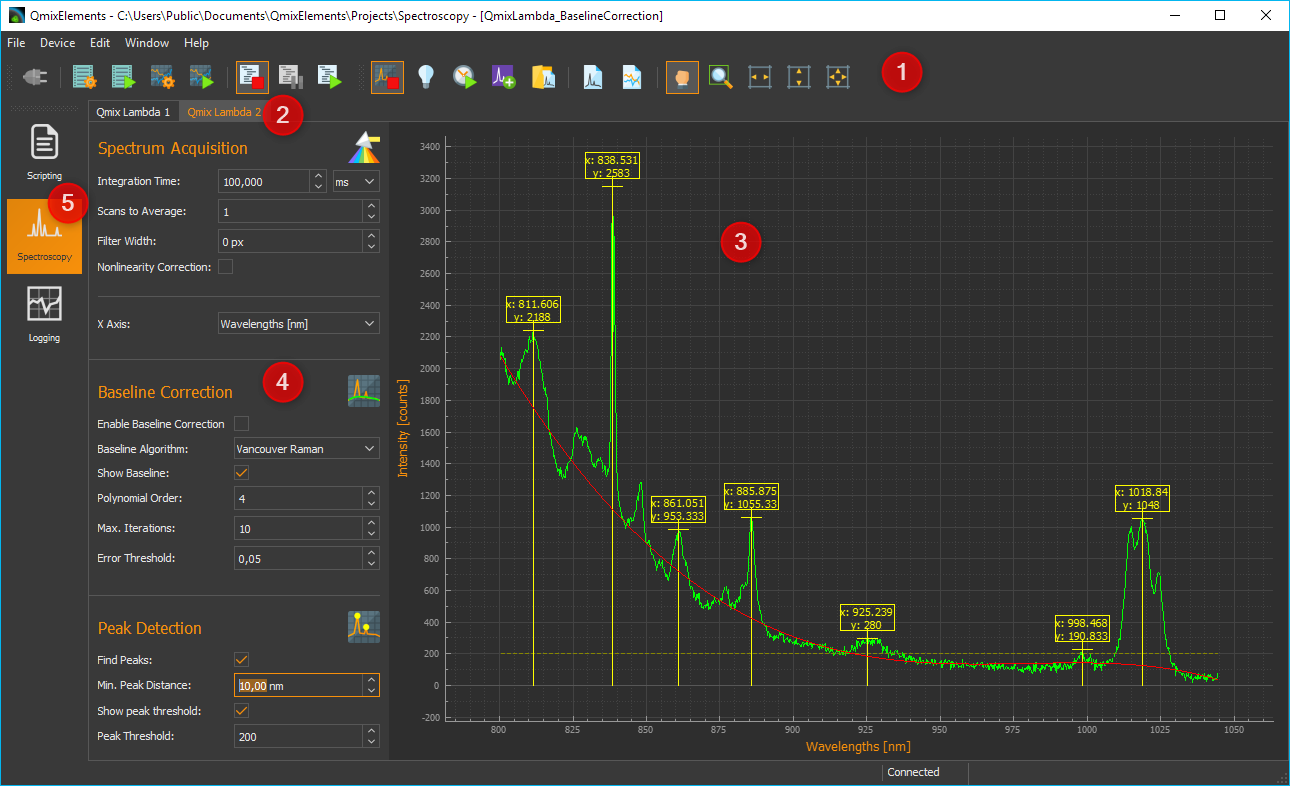Click the Wavelengths [nm] axis title below plot
This screenshot has height=786, width=1290.
(858, 746)
